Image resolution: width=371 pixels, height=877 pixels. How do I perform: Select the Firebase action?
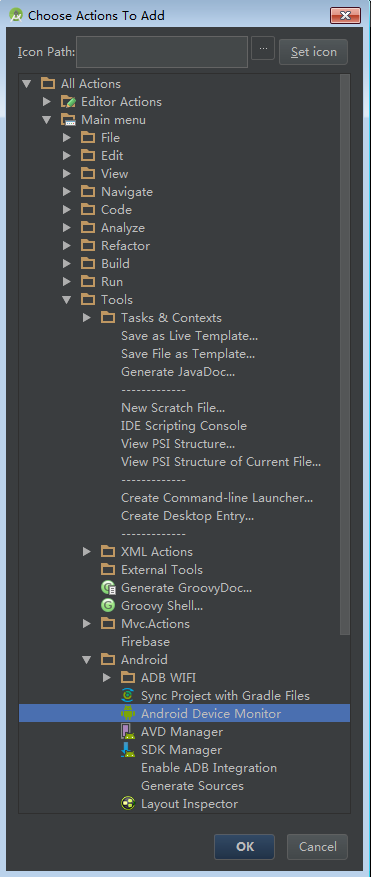145,642
